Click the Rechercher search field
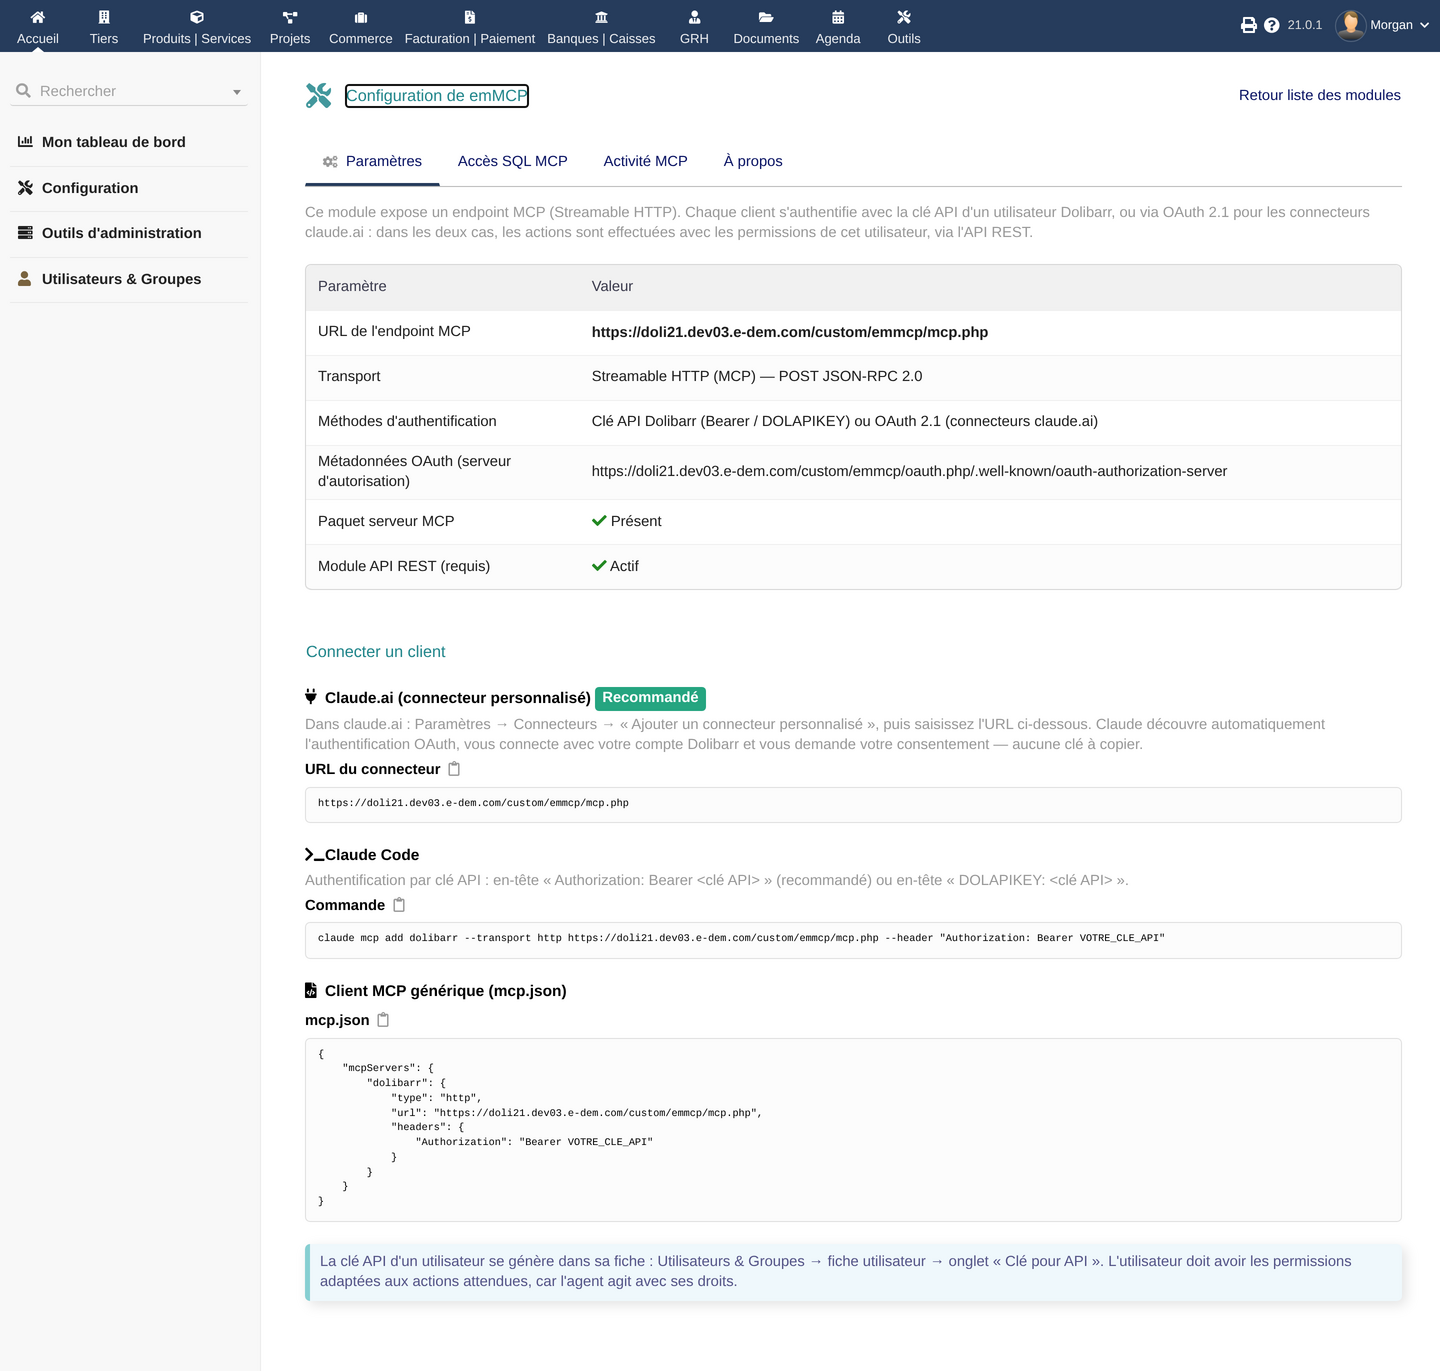Viewport: 1440px width, 1371px height. point(130,91)
